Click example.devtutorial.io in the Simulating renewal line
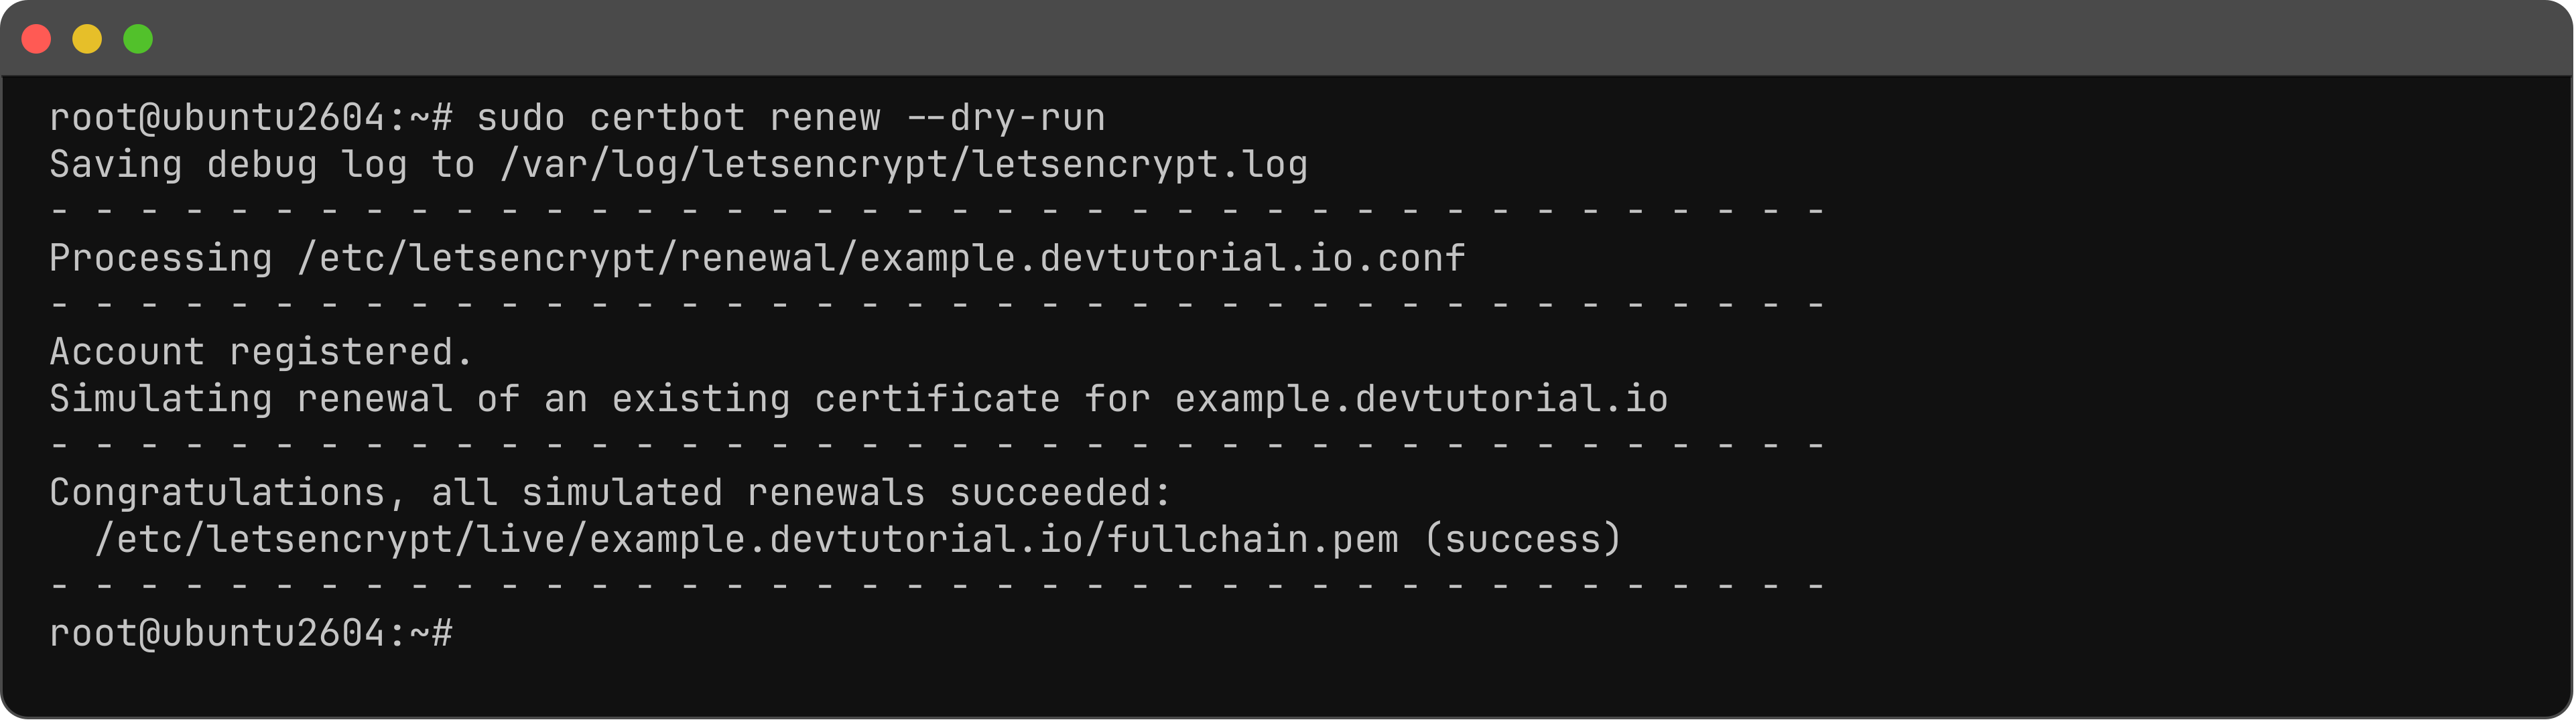The width and height of the screenshot is (2576, 722). [1421, 399]
